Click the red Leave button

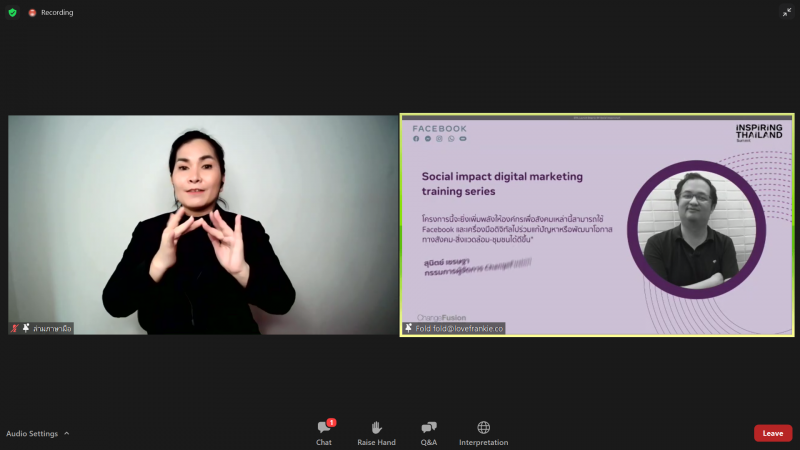pos(773,433)
